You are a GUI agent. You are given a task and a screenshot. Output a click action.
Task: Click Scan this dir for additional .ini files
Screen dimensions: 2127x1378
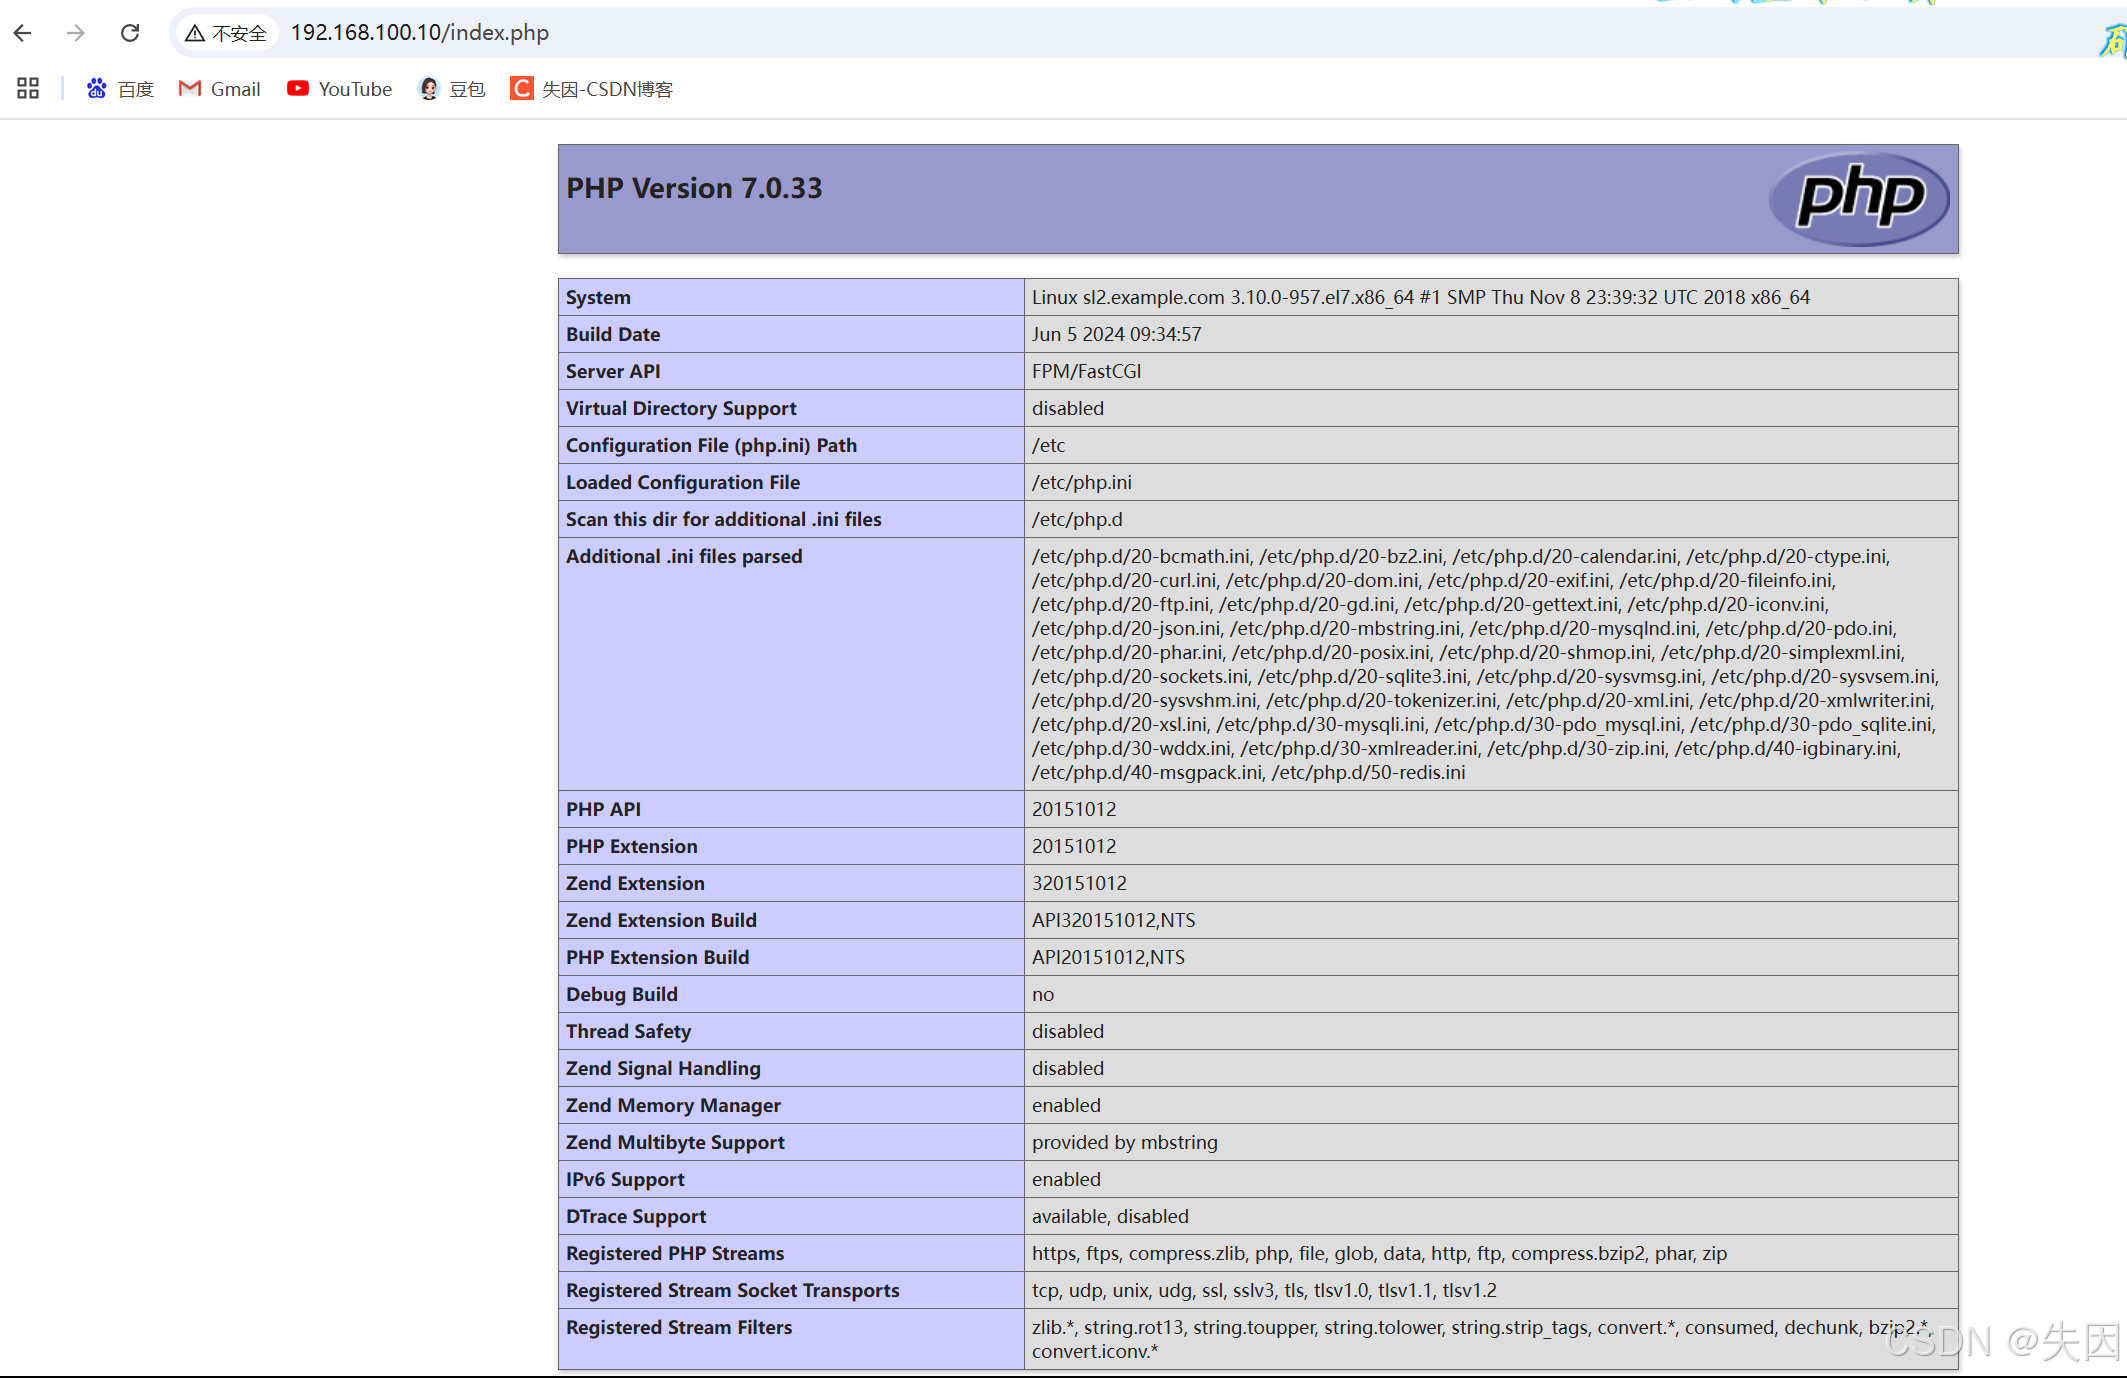point(724,519)
